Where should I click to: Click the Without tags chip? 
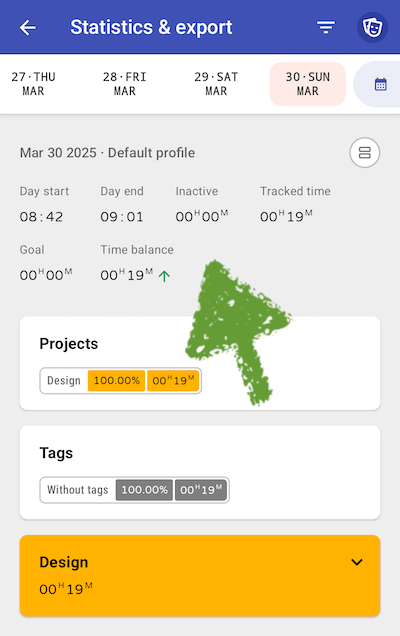click(77, 490)
